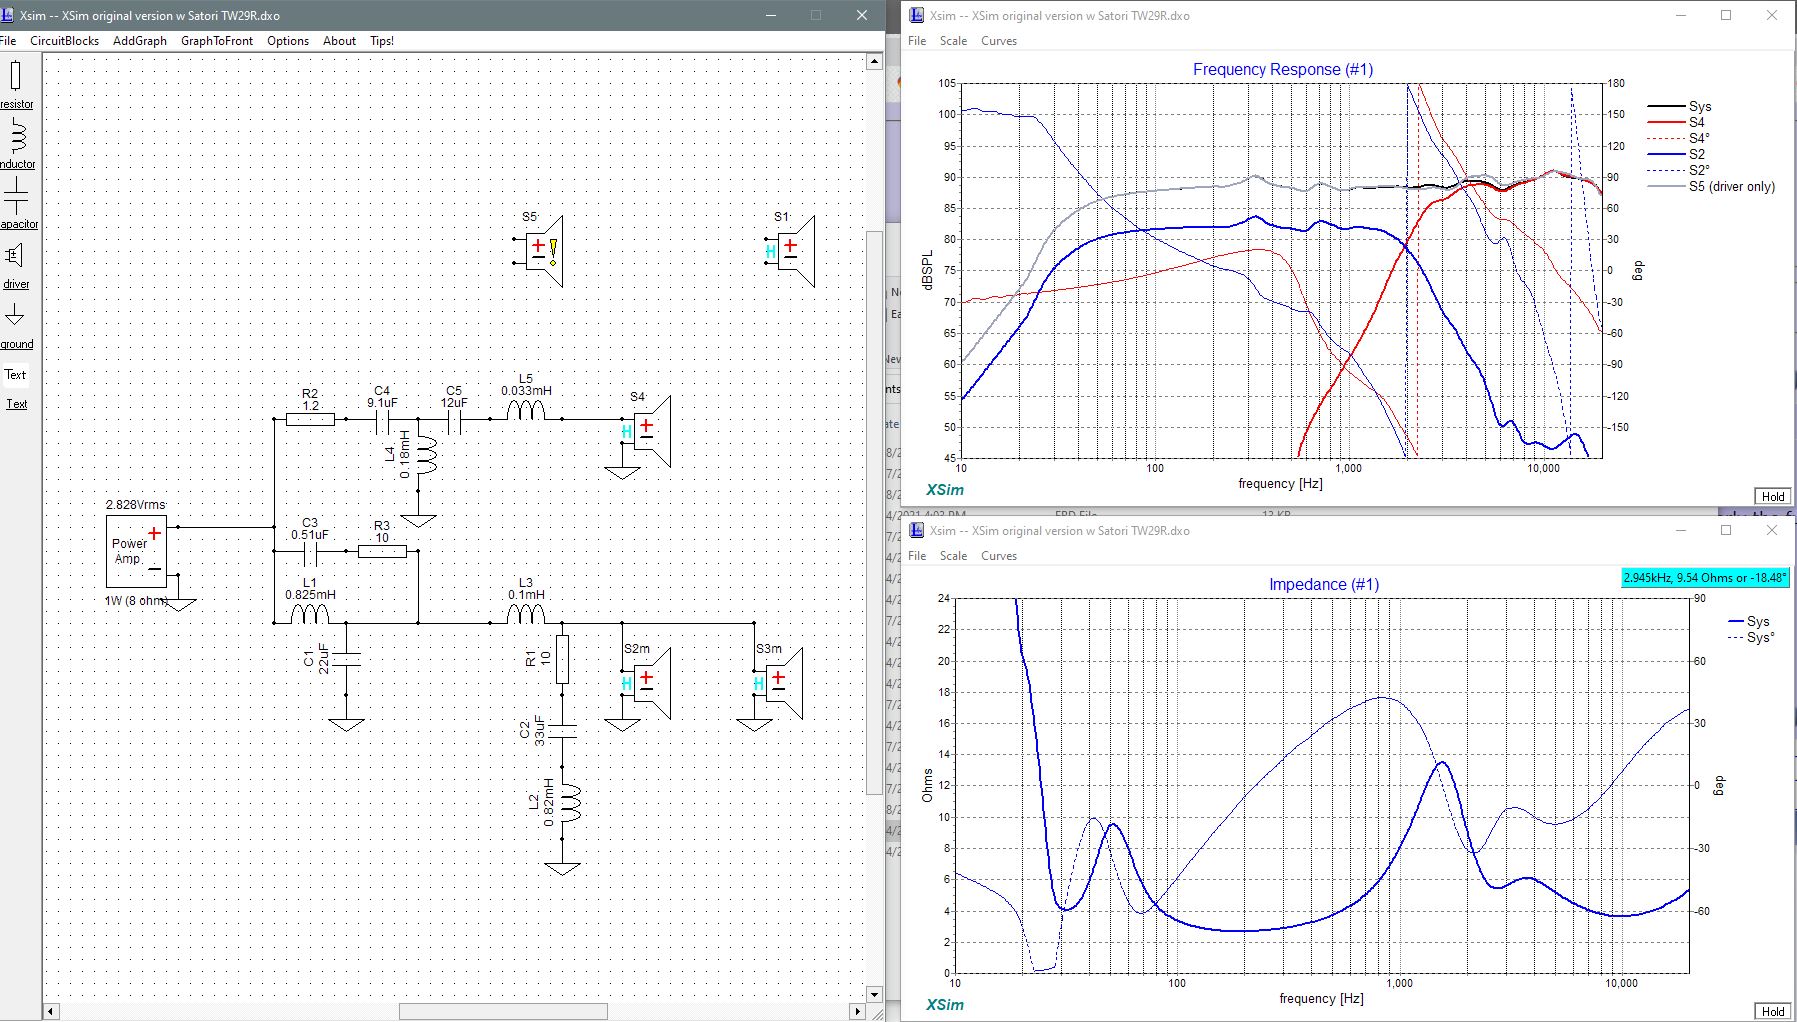The height and width of the screenshot is (1022, 1797).
Task: Click Hold button in Impedance window
Action: click(1773, 1011)
